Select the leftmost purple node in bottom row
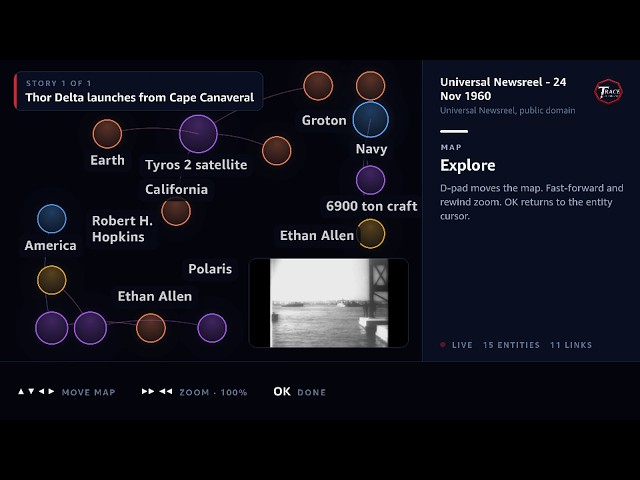This screenshot has height=480, width=640. tap(52, 328)
